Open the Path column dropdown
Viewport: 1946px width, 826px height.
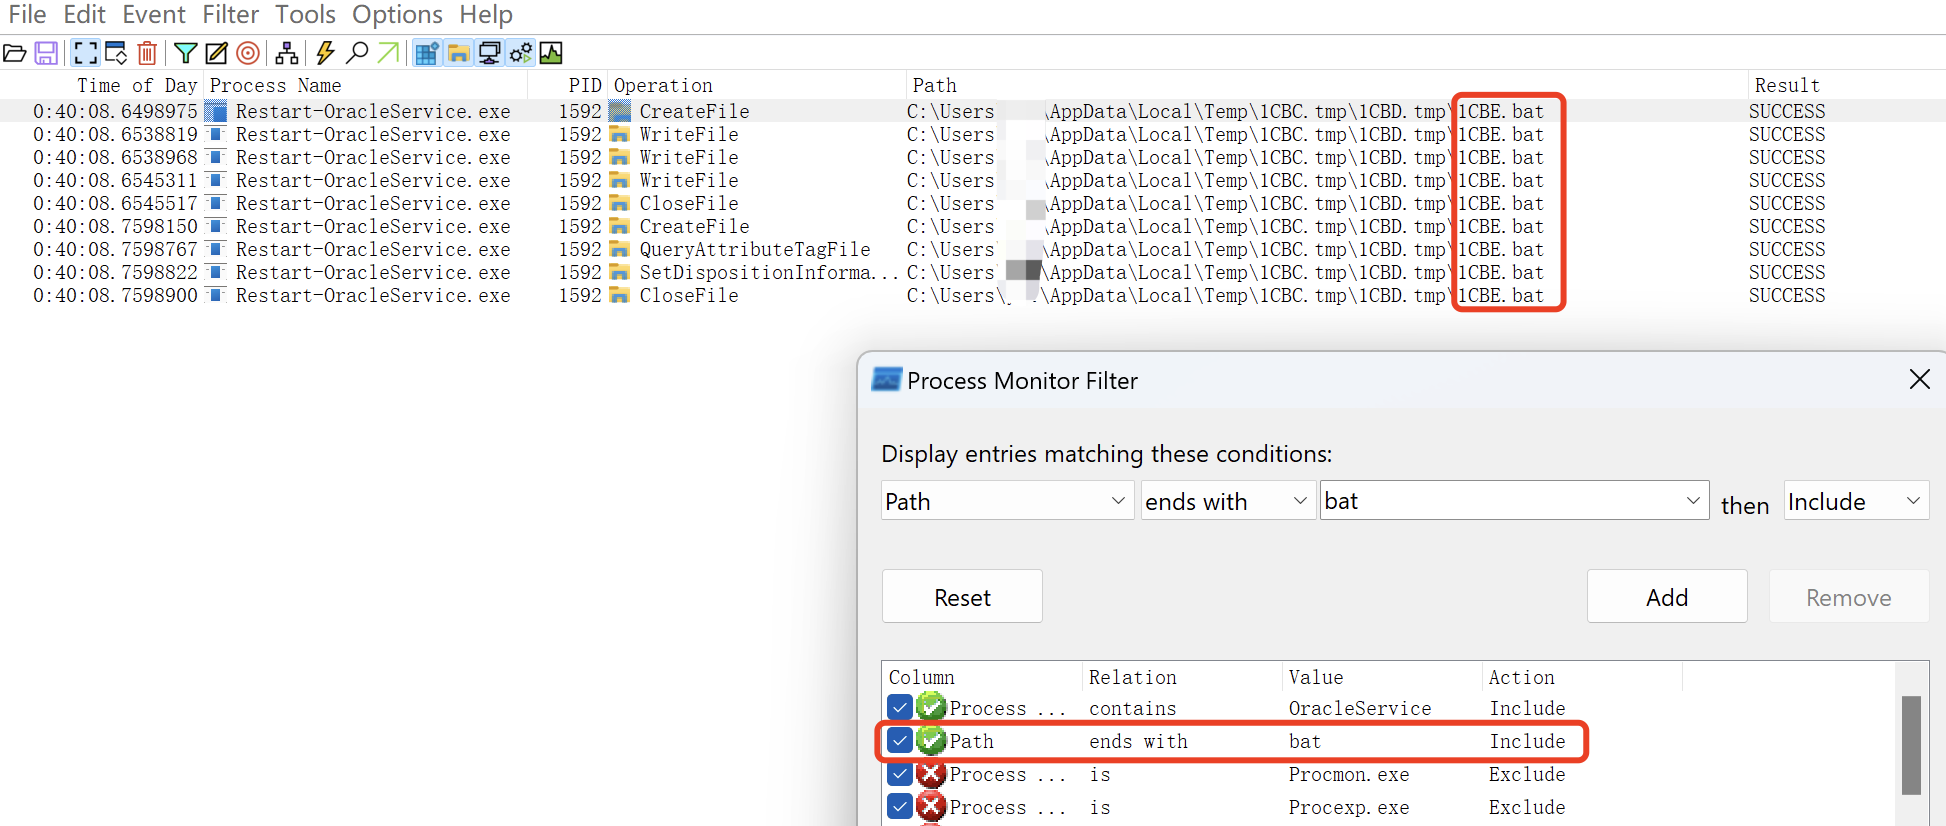pos(1007,501)
